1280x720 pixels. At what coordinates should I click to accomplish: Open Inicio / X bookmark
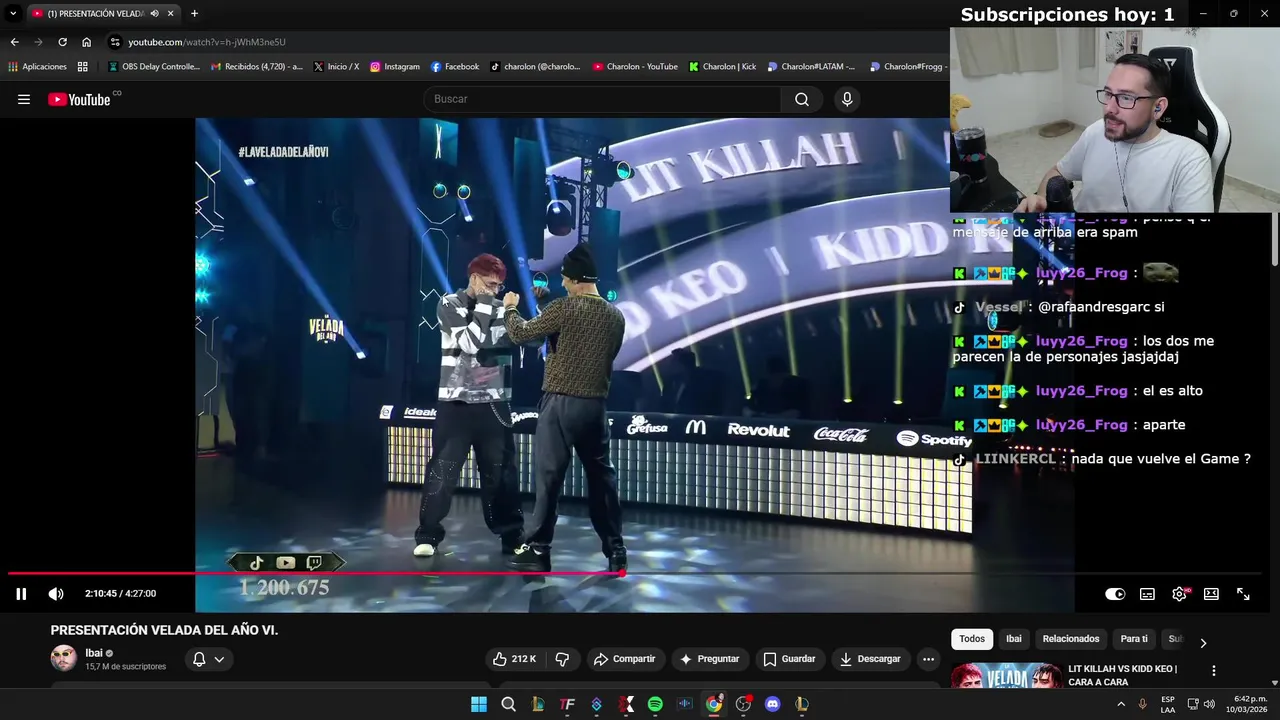[x=336, y=67]
